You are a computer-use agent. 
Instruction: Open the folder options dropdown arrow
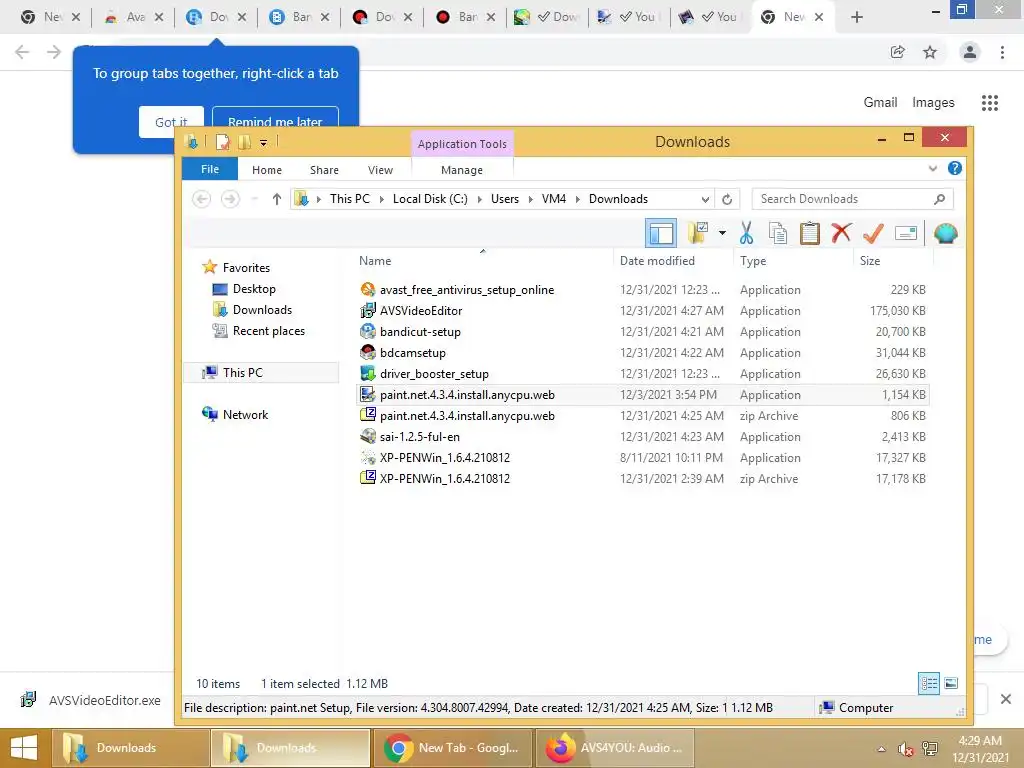[722, 232]
